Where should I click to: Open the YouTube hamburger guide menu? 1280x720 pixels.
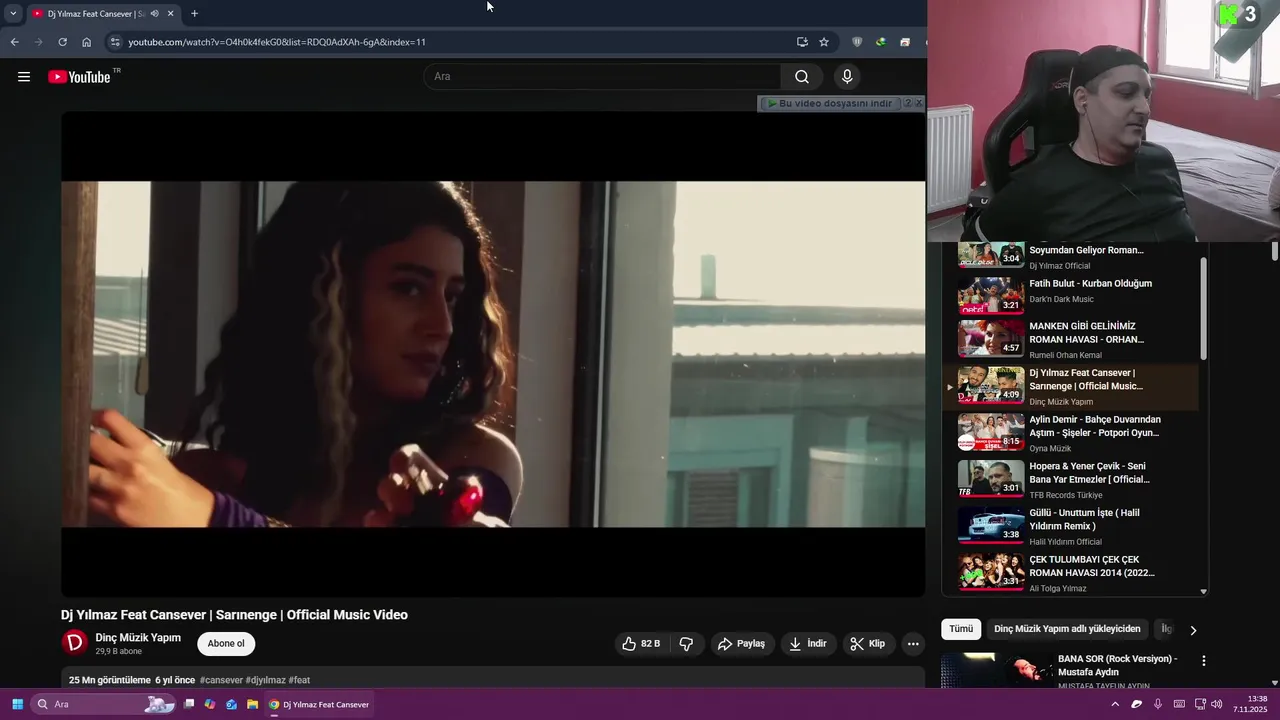(x=24, y=77)
